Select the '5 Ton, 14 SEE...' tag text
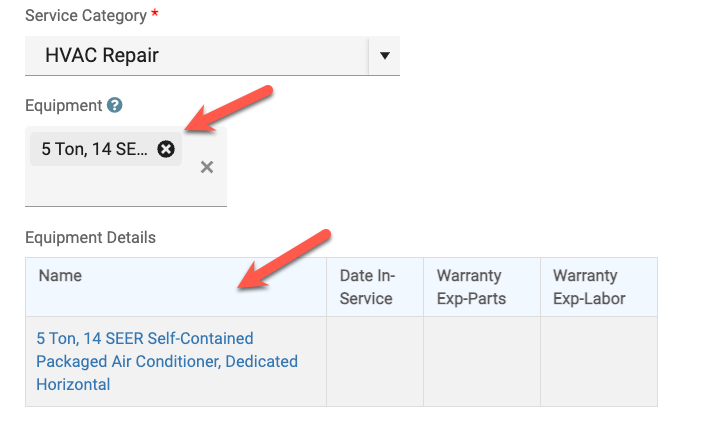The width and height of the screenshot is (710, 423). click(94, 149)
